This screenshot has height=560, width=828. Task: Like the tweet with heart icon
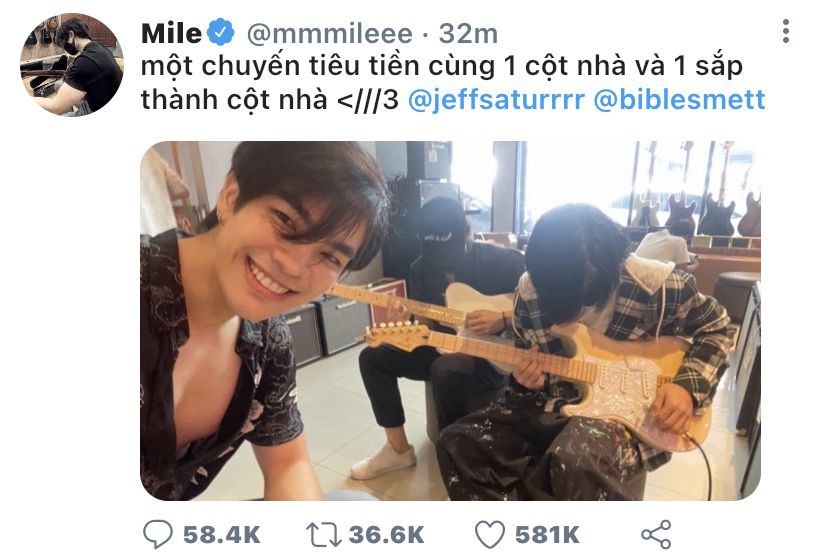click(490, 534)
